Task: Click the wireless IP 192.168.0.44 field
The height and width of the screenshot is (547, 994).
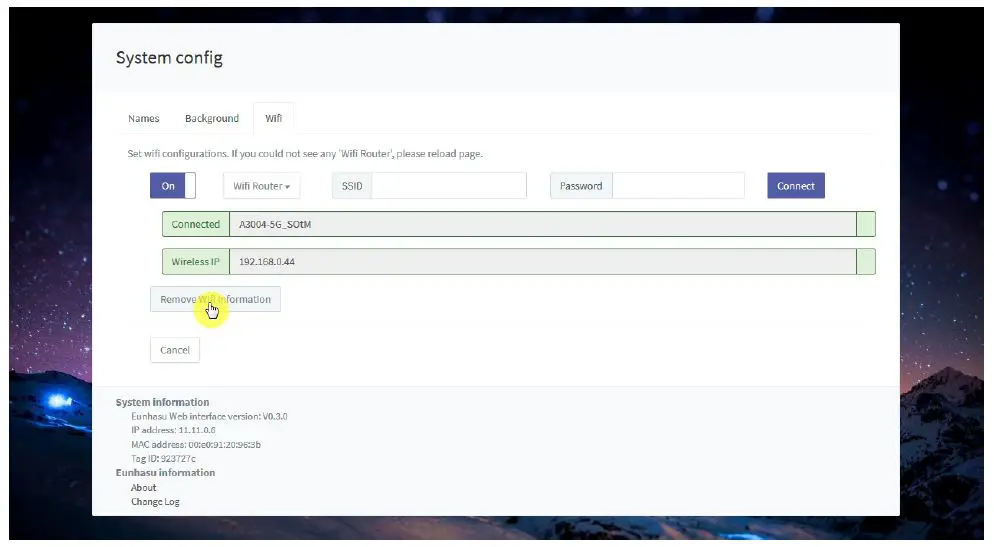Action: point(543,262)
